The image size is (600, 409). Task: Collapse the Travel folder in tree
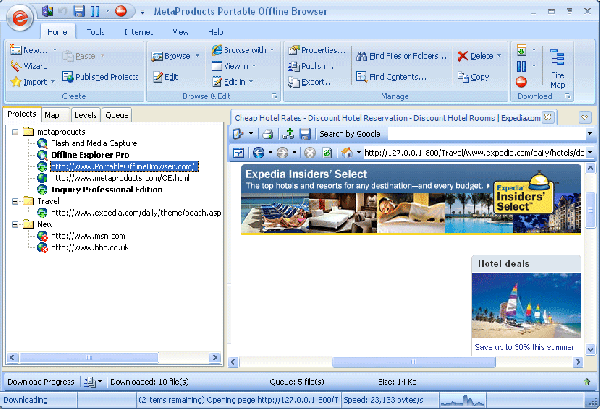pyautogui.click(x=16, y=200)
